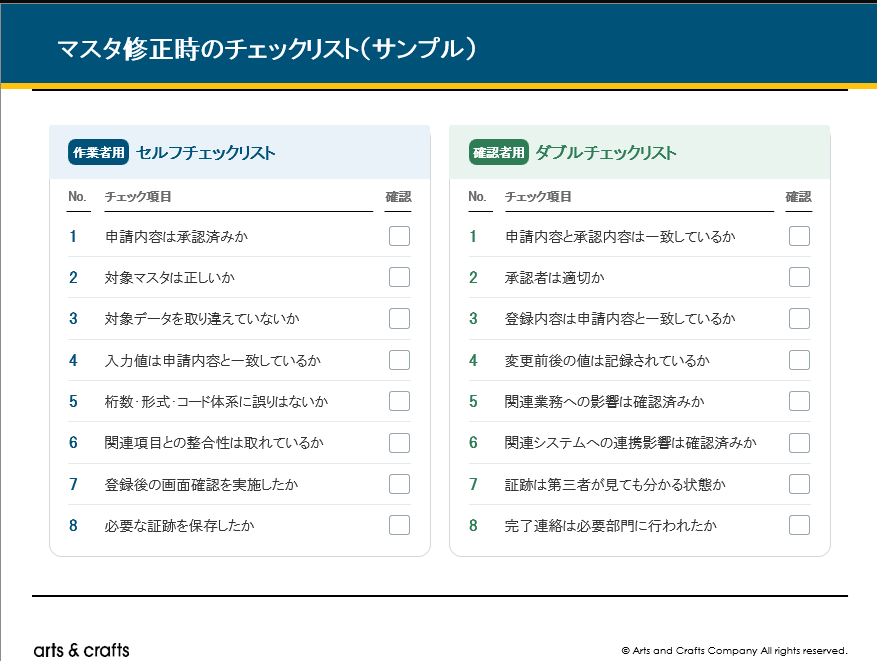Image resolution: width=877 pixels, height=661 pixels.
Task: Select text 証跡は第三者が見ても分かる状態か
Action: tap(615, 484)
